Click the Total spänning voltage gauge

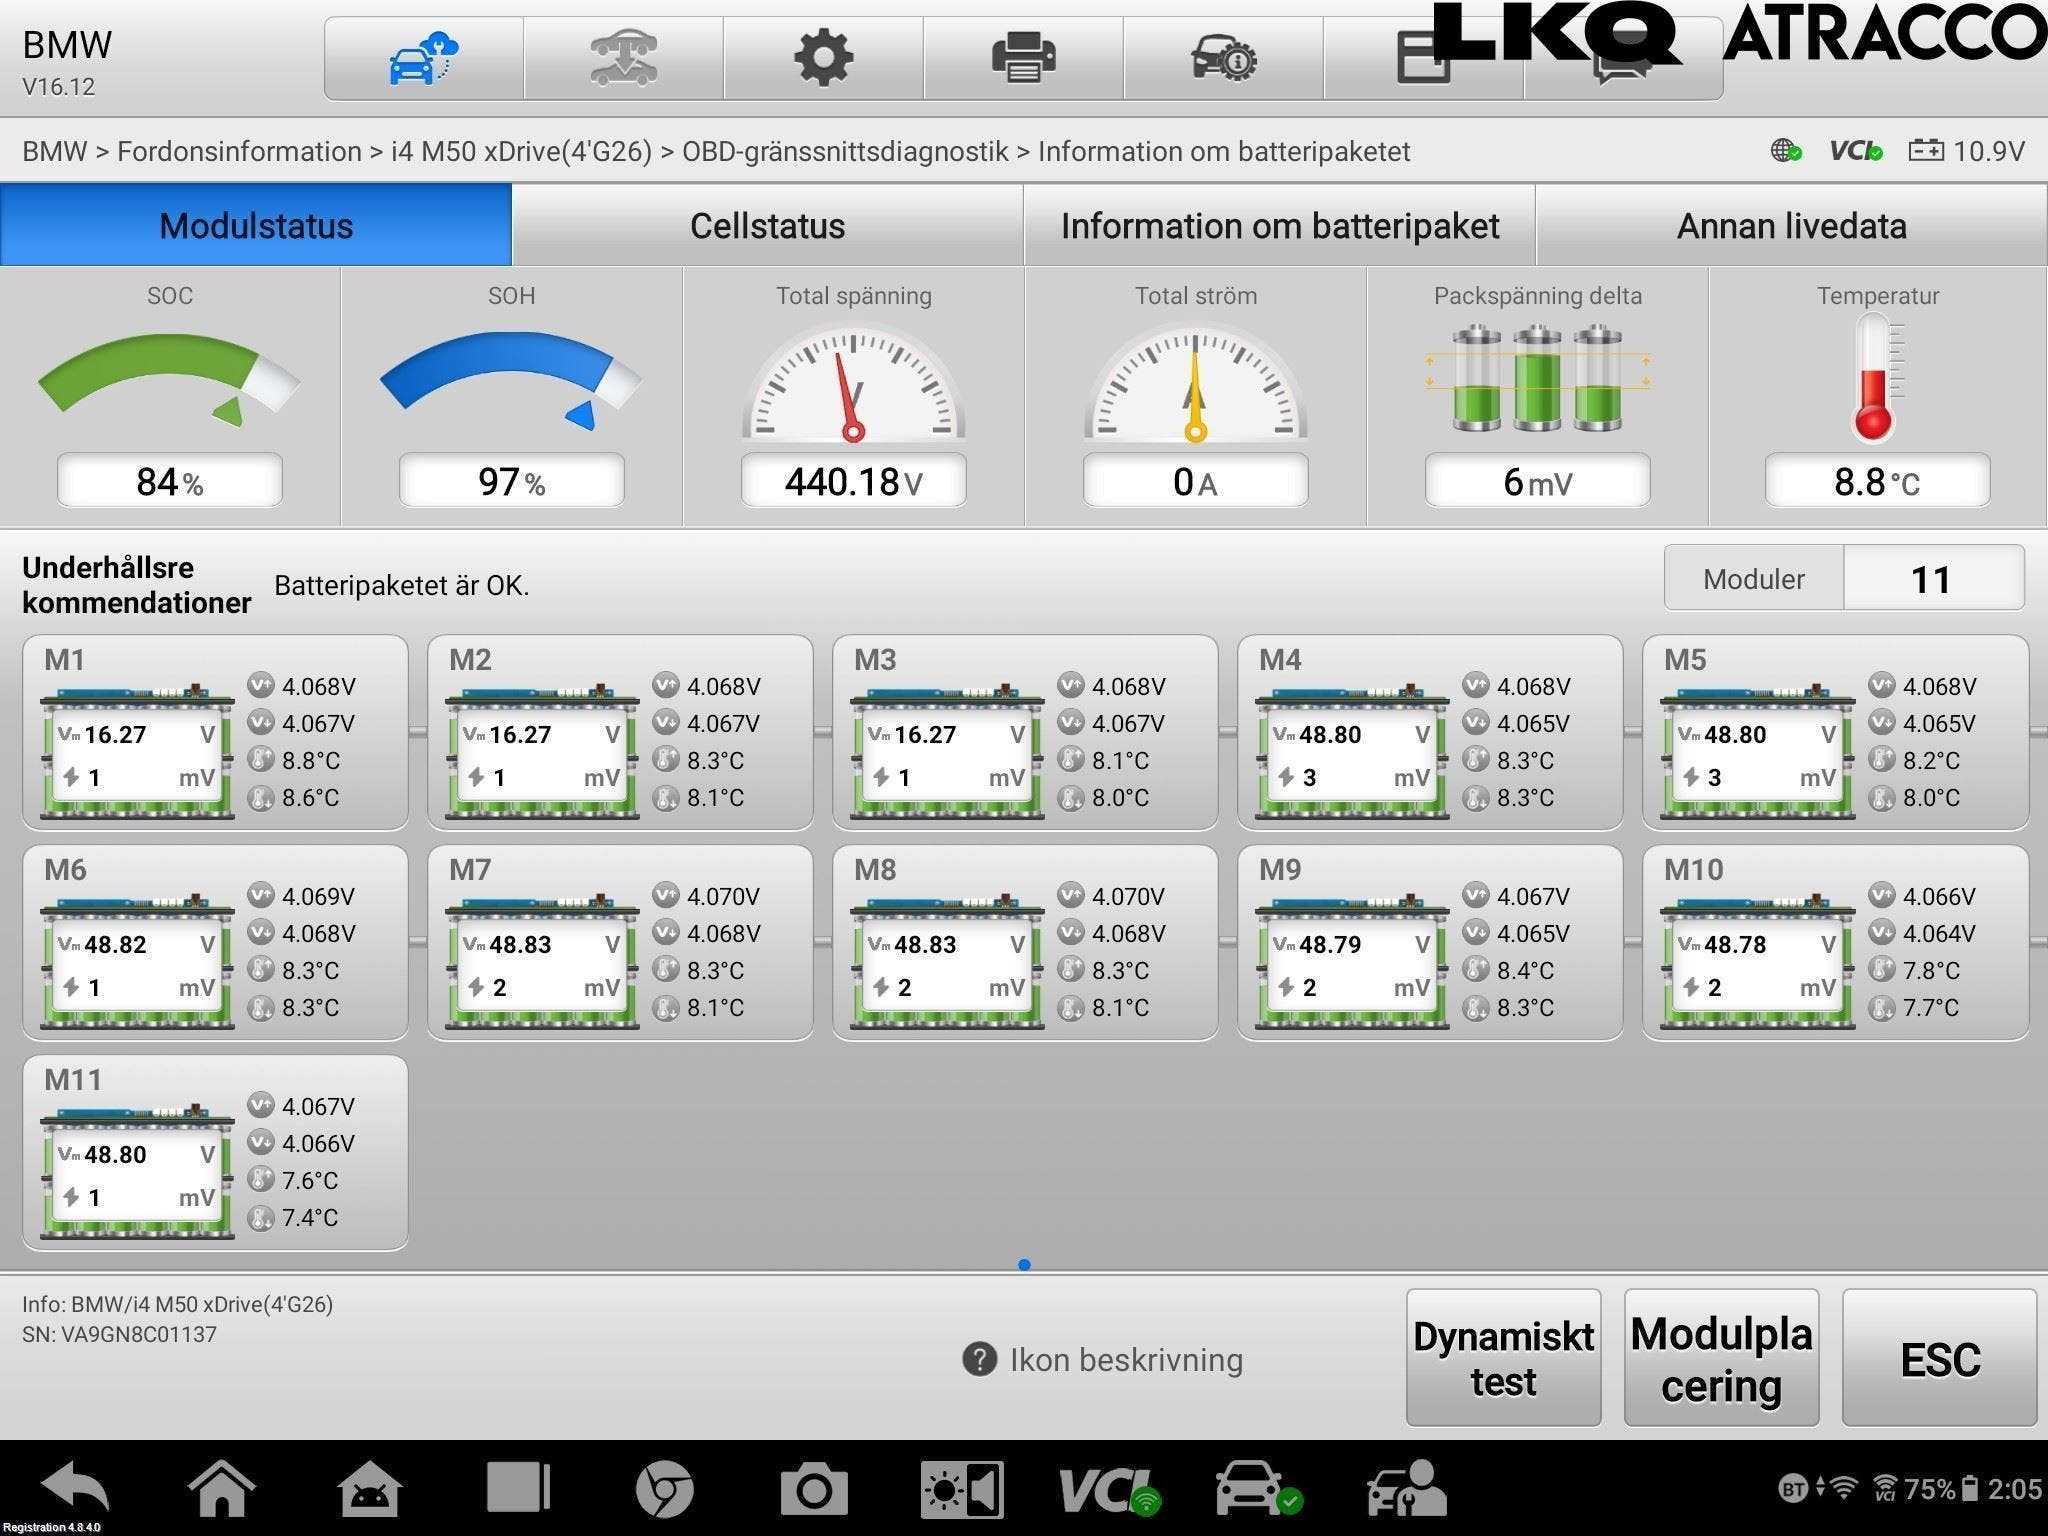[853, 382]
